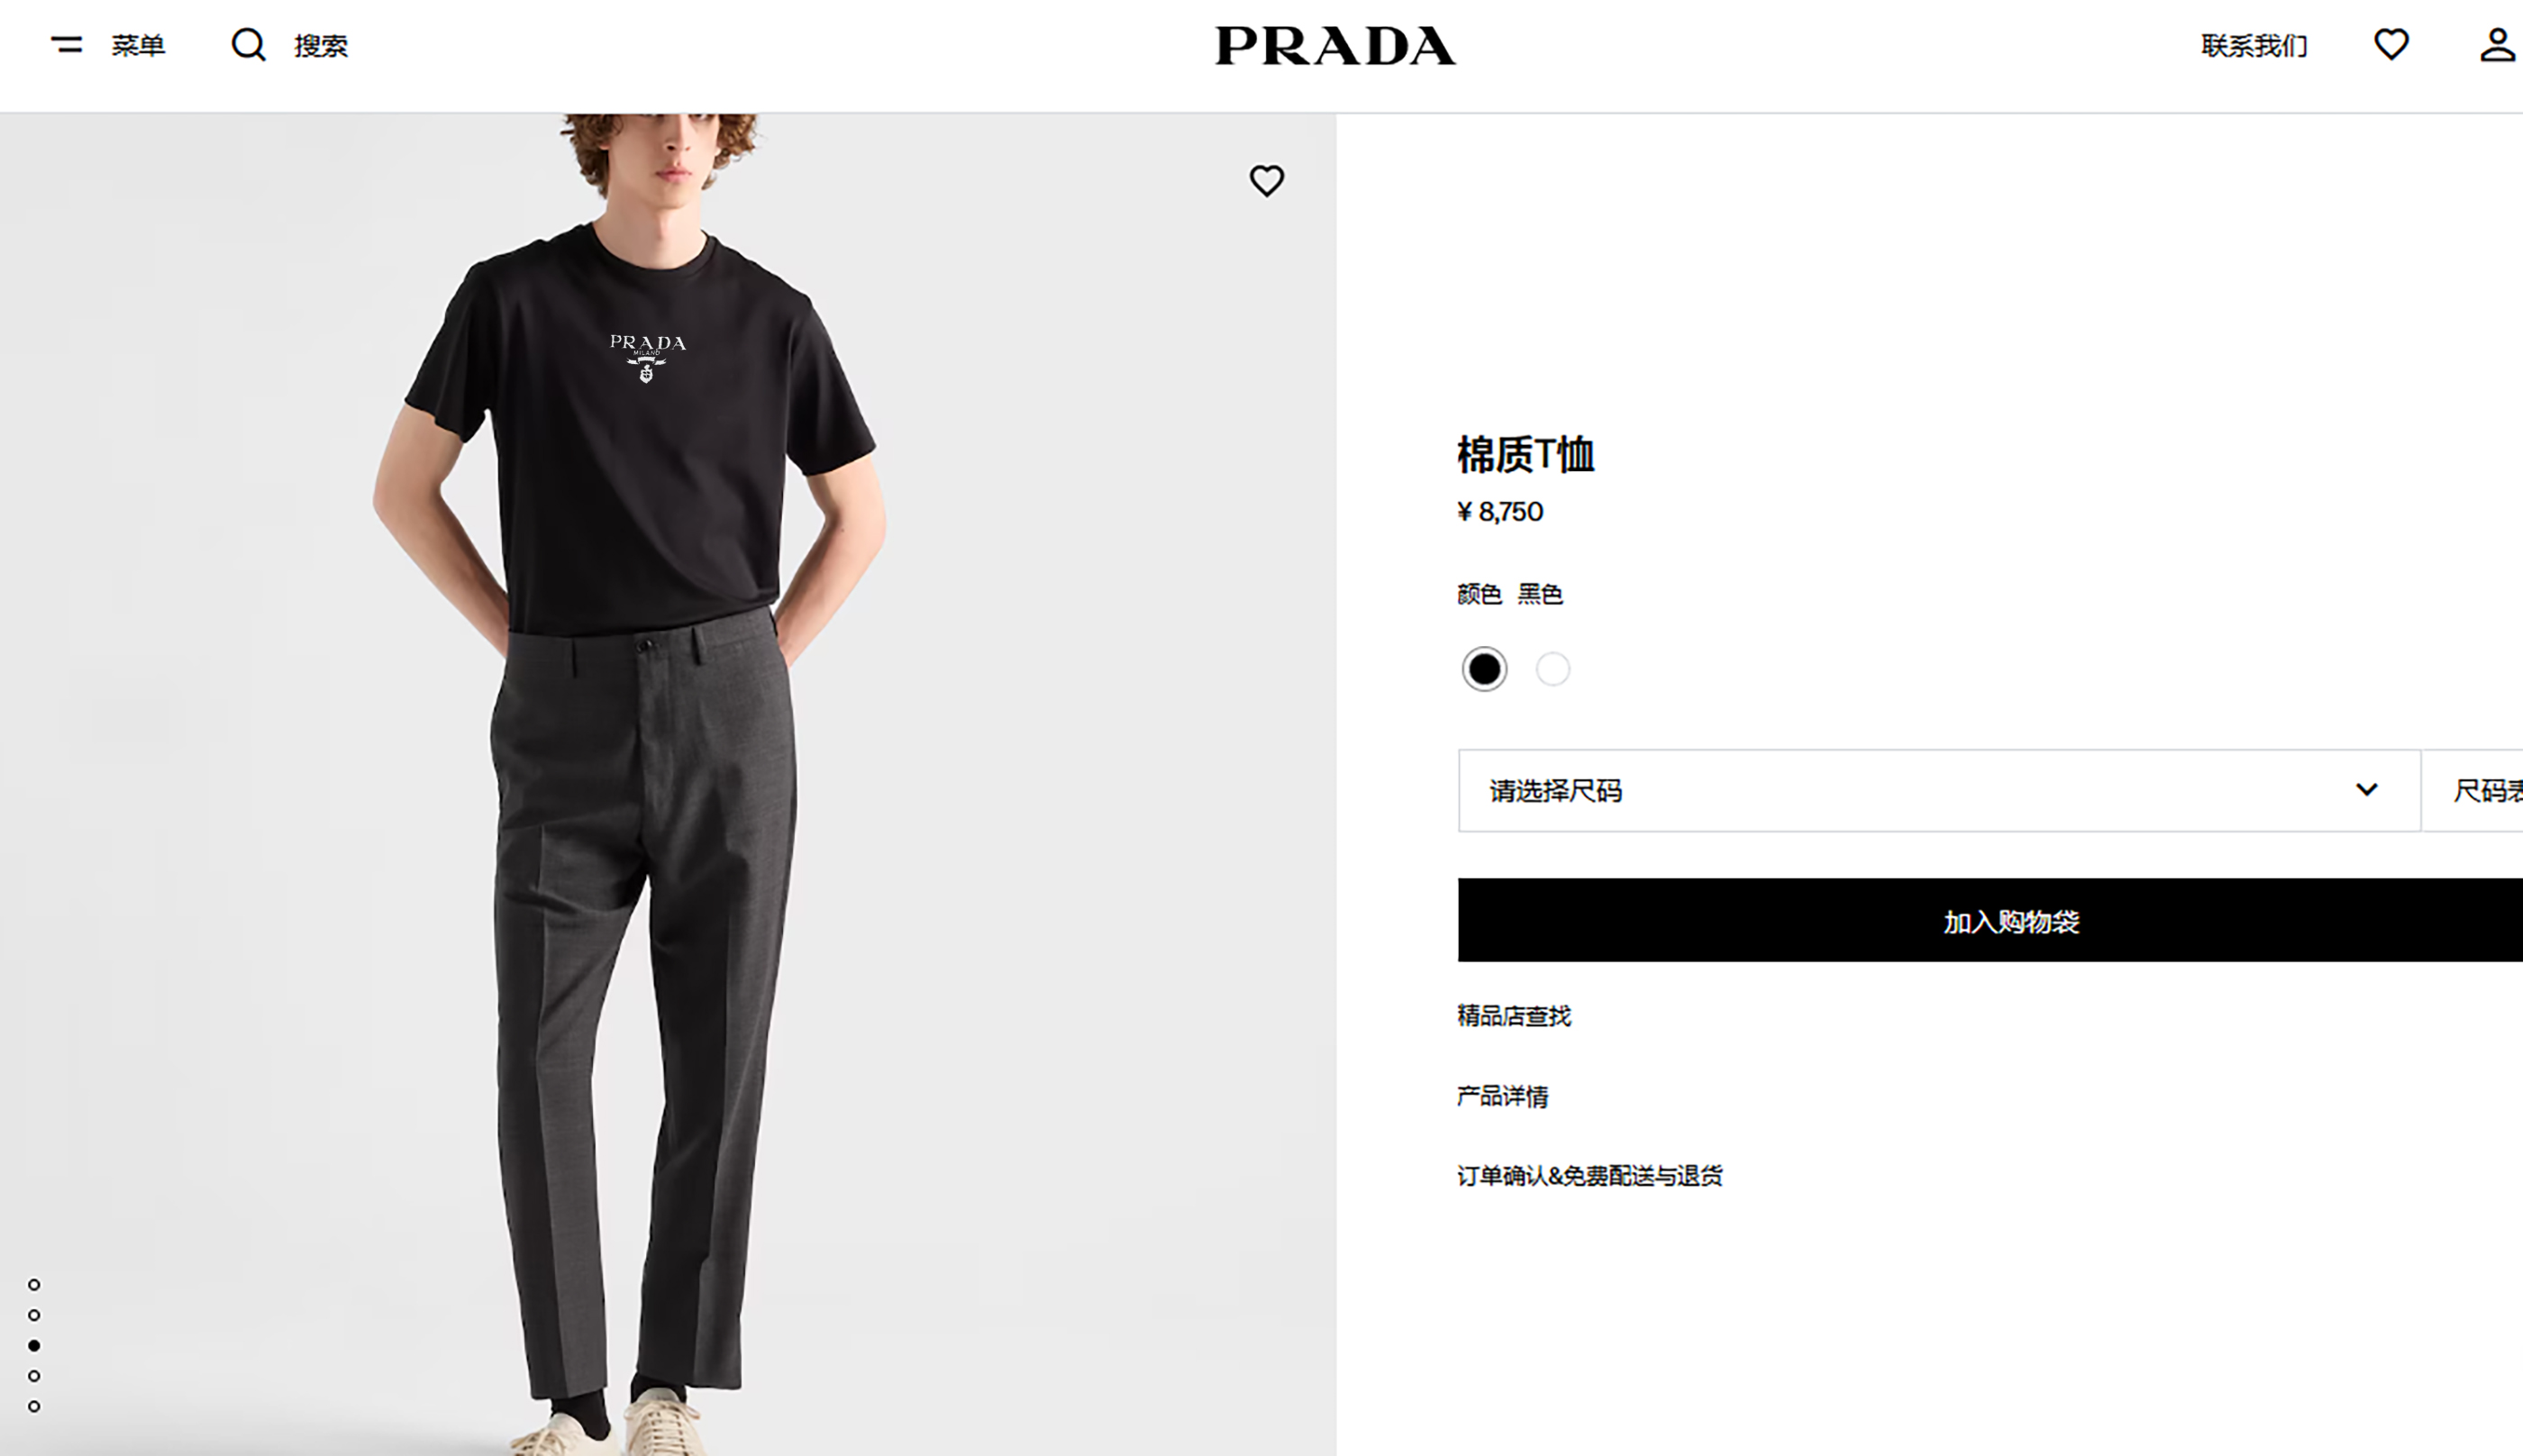Screen dimensions: 2523x1456
Task: Expand the 产品详情 section
Action: [x=1502, y=1096]
